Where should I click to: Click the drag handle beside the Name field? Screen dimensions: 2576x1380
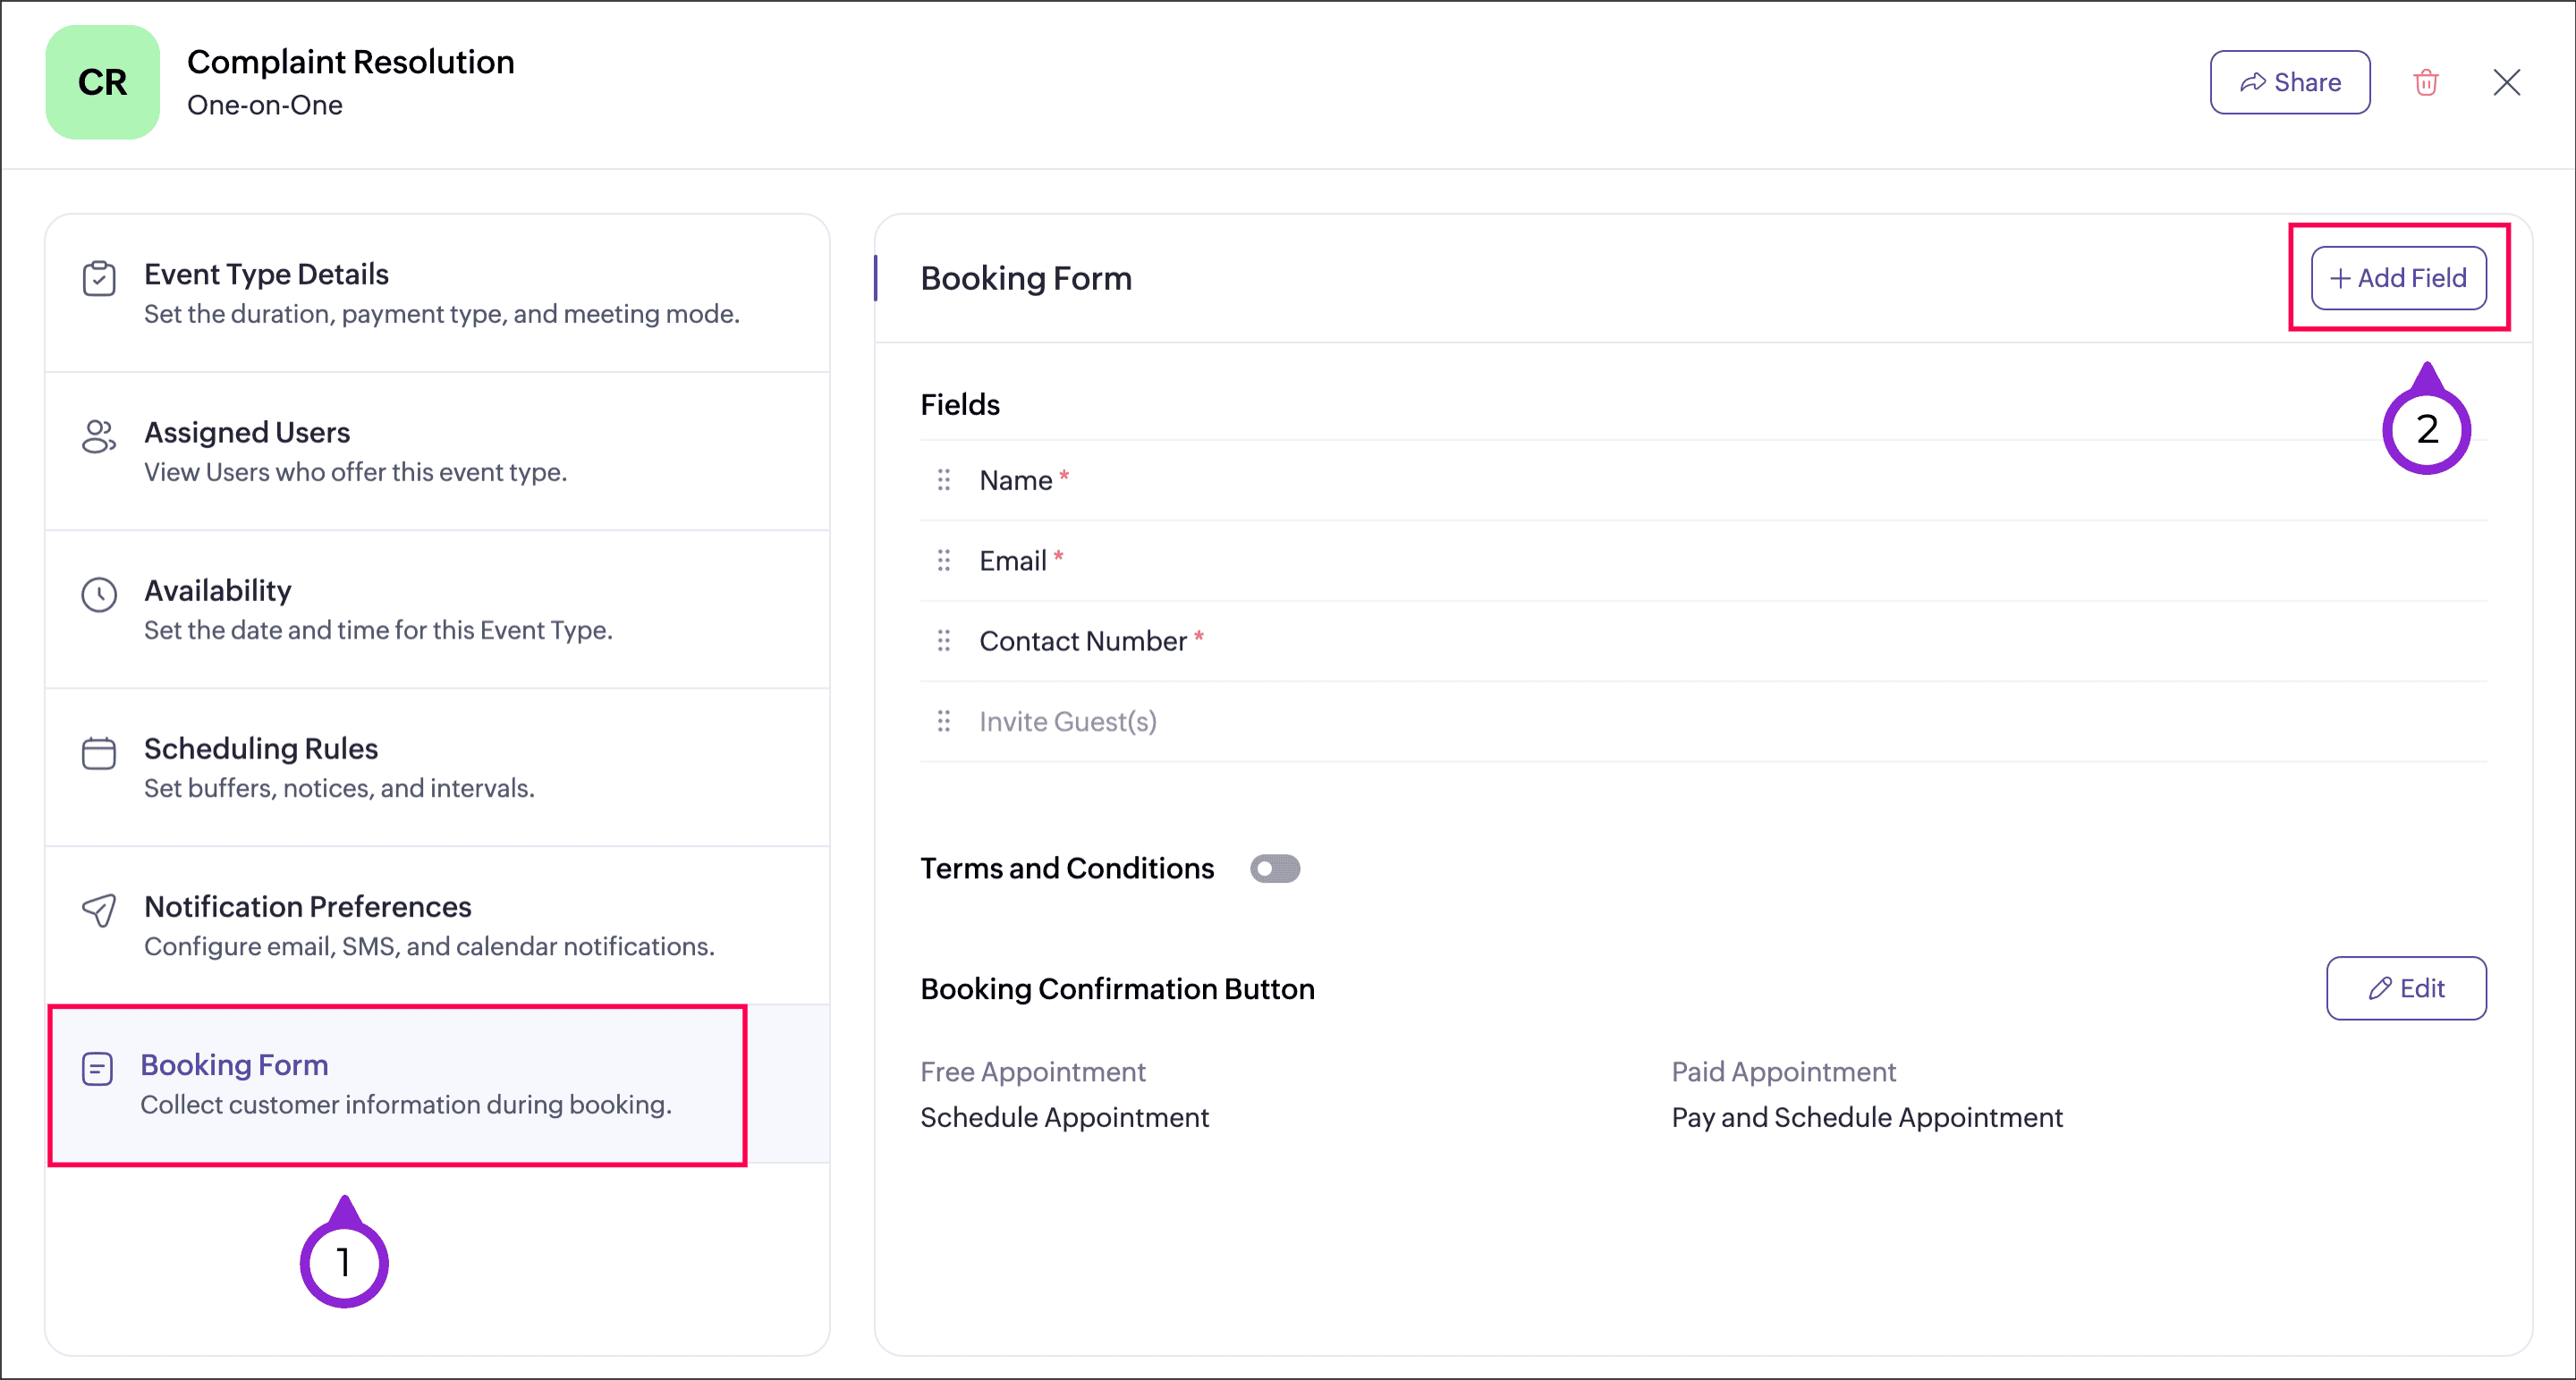943,481
